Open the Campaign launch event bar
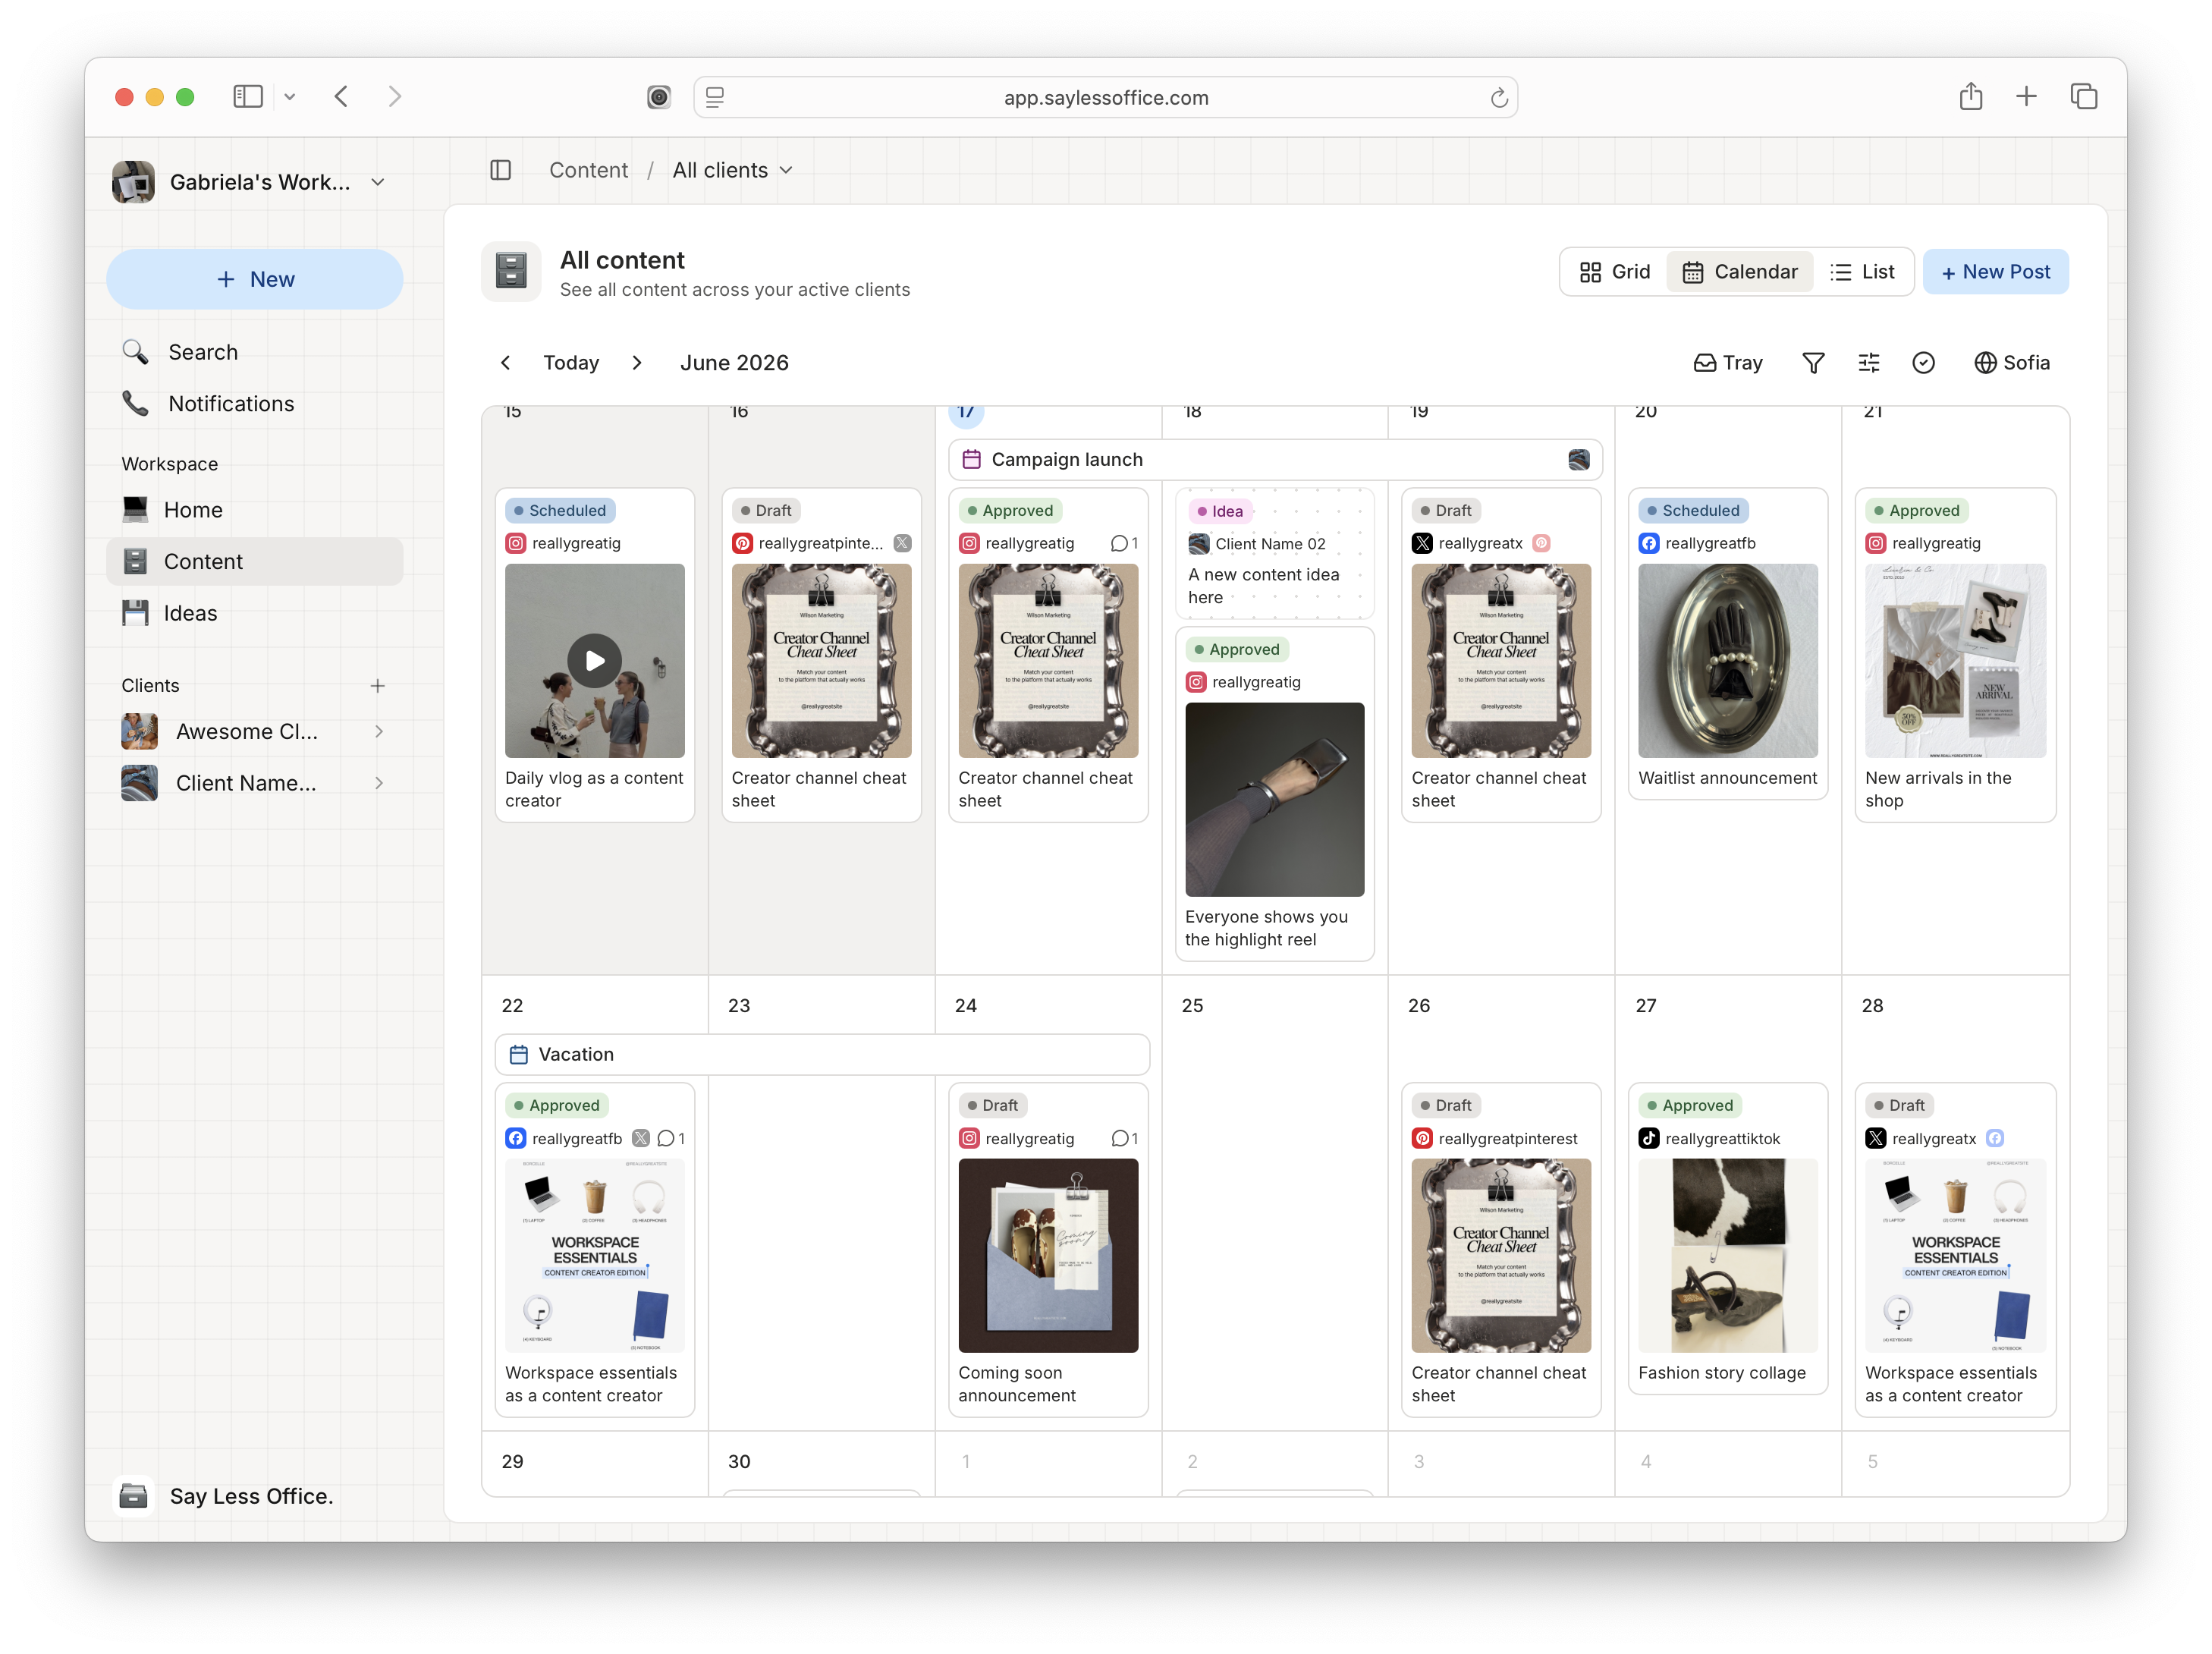This screenshot has width=2212, height=1654. tap(1275, 460)
